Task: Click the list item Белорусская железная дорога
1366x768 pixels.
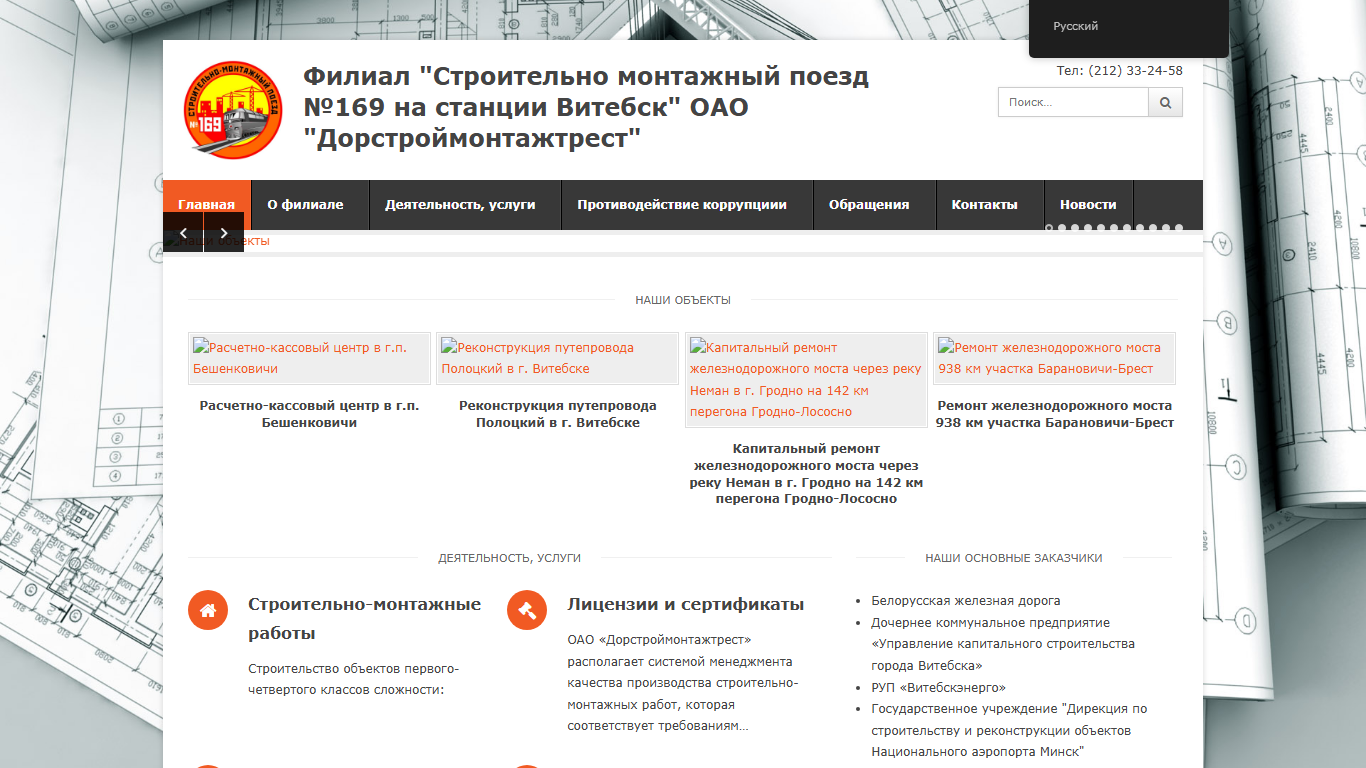Action: tap(966, 601)
